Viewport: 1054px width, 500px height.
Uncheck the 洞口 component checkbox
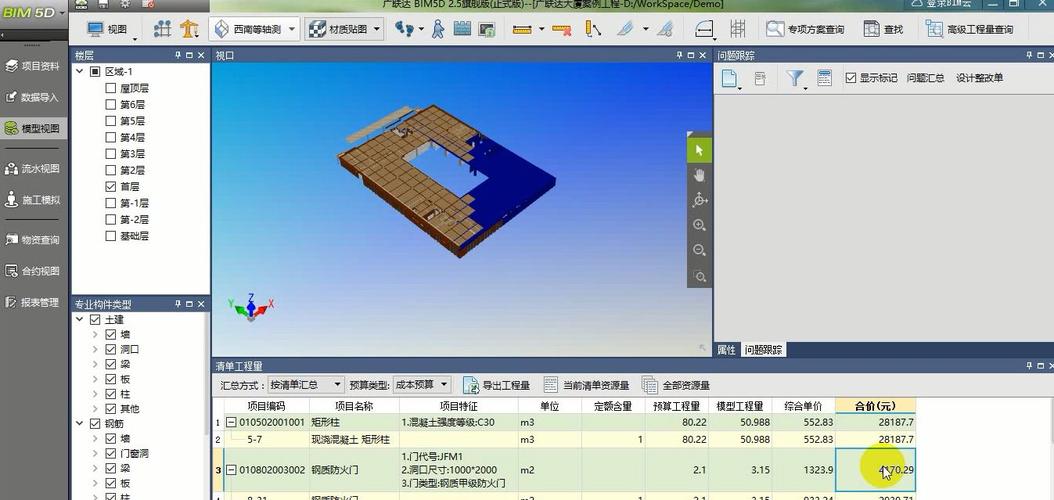pyautogui.click(x=111, y=349)
